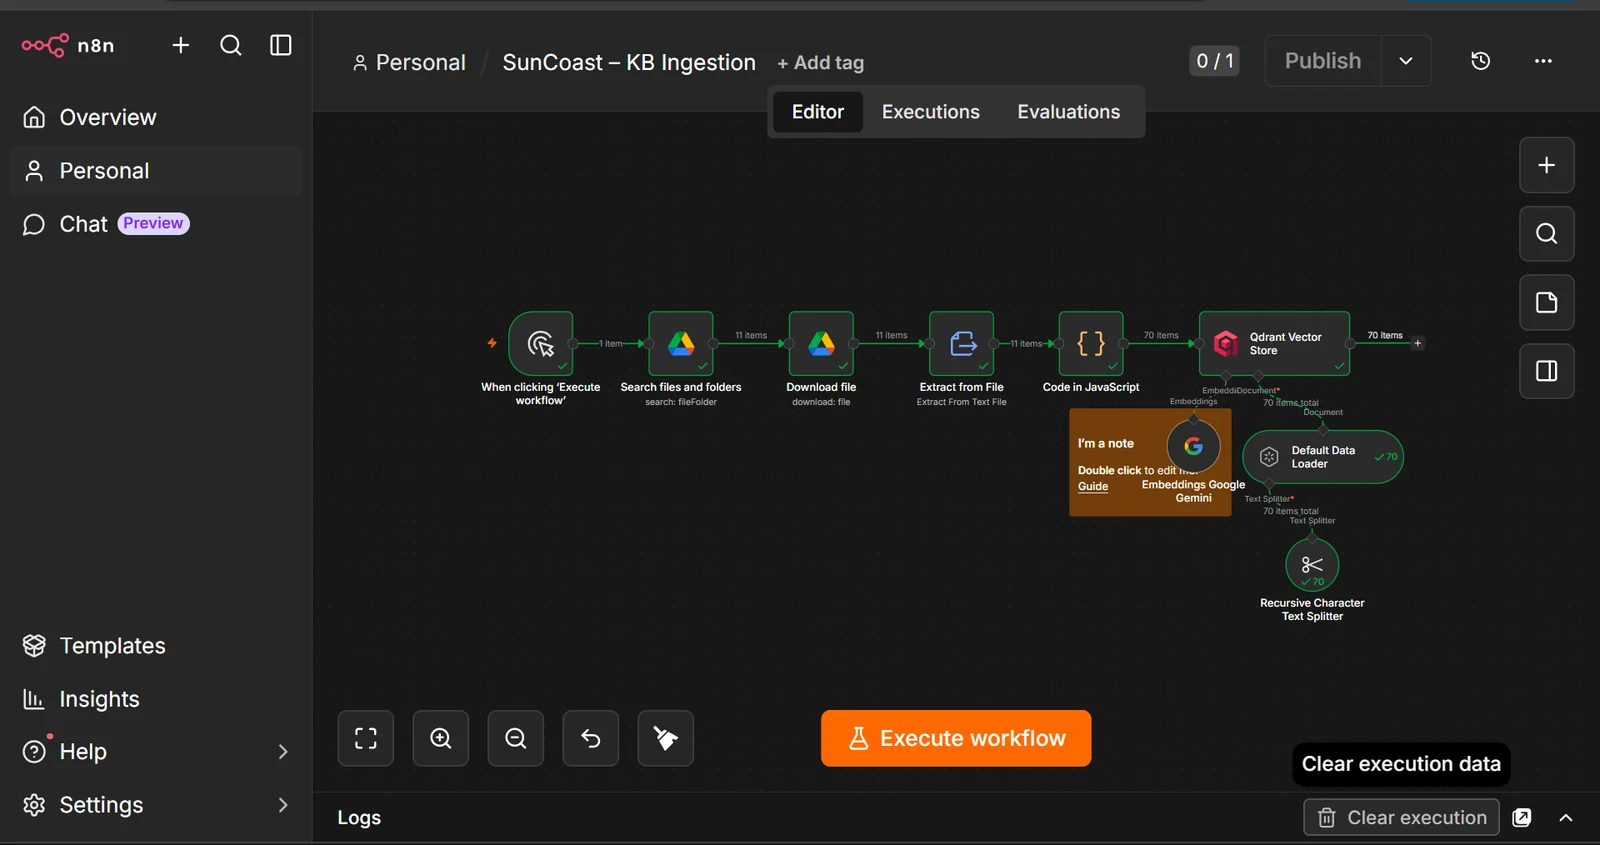
Task: Toggle the side panel button on canvas right
Action: [1547, 371]
